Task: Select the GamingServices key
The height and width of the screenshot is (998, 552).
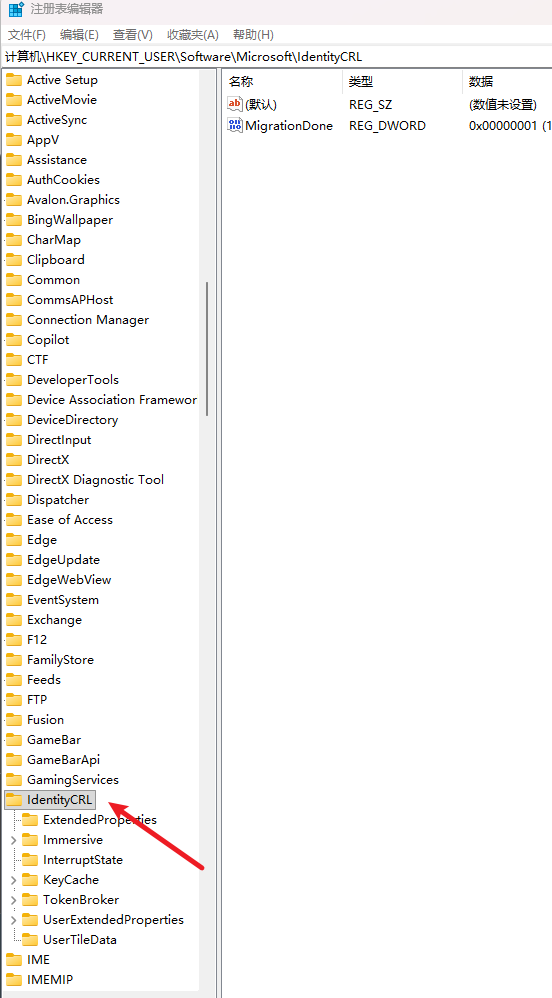Action: 73,780
